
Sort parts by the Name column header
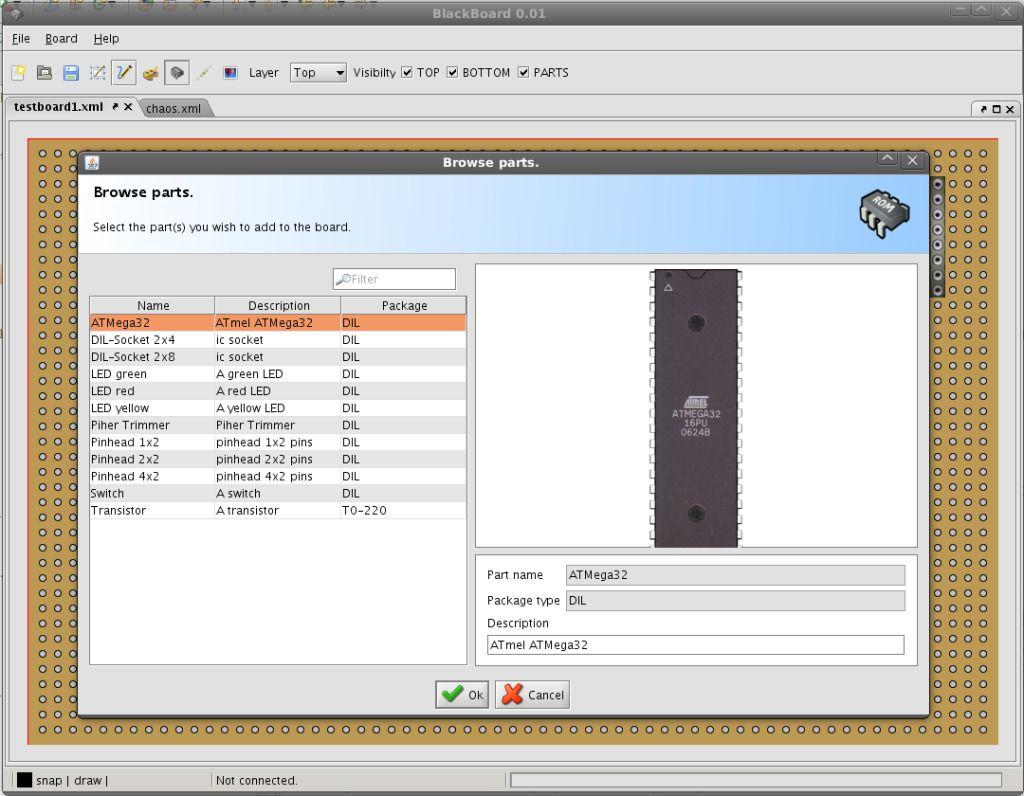point(153,306)
